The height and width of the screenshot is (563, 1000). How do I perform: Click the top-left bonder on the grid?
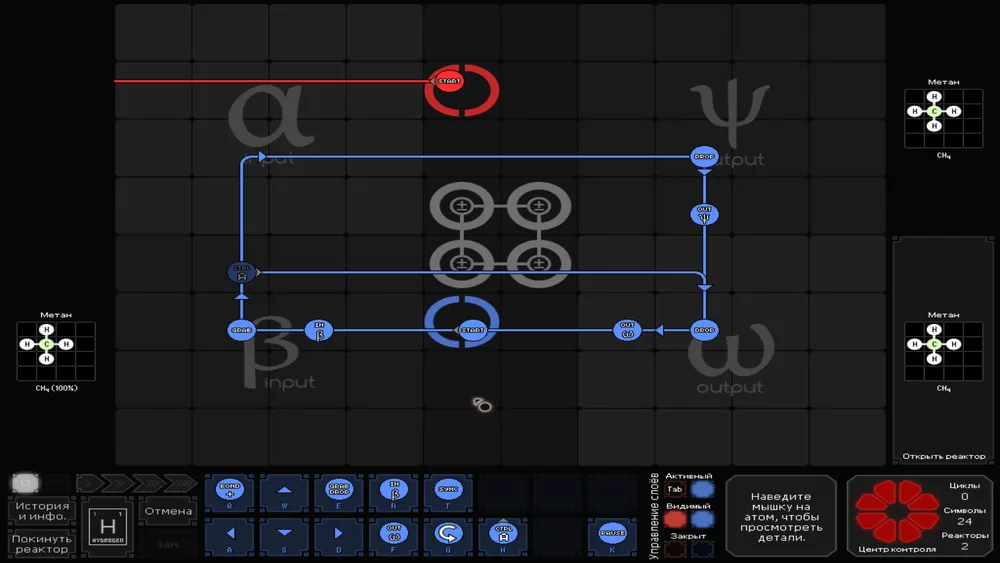pyautogui.click(x=462, y=206)
